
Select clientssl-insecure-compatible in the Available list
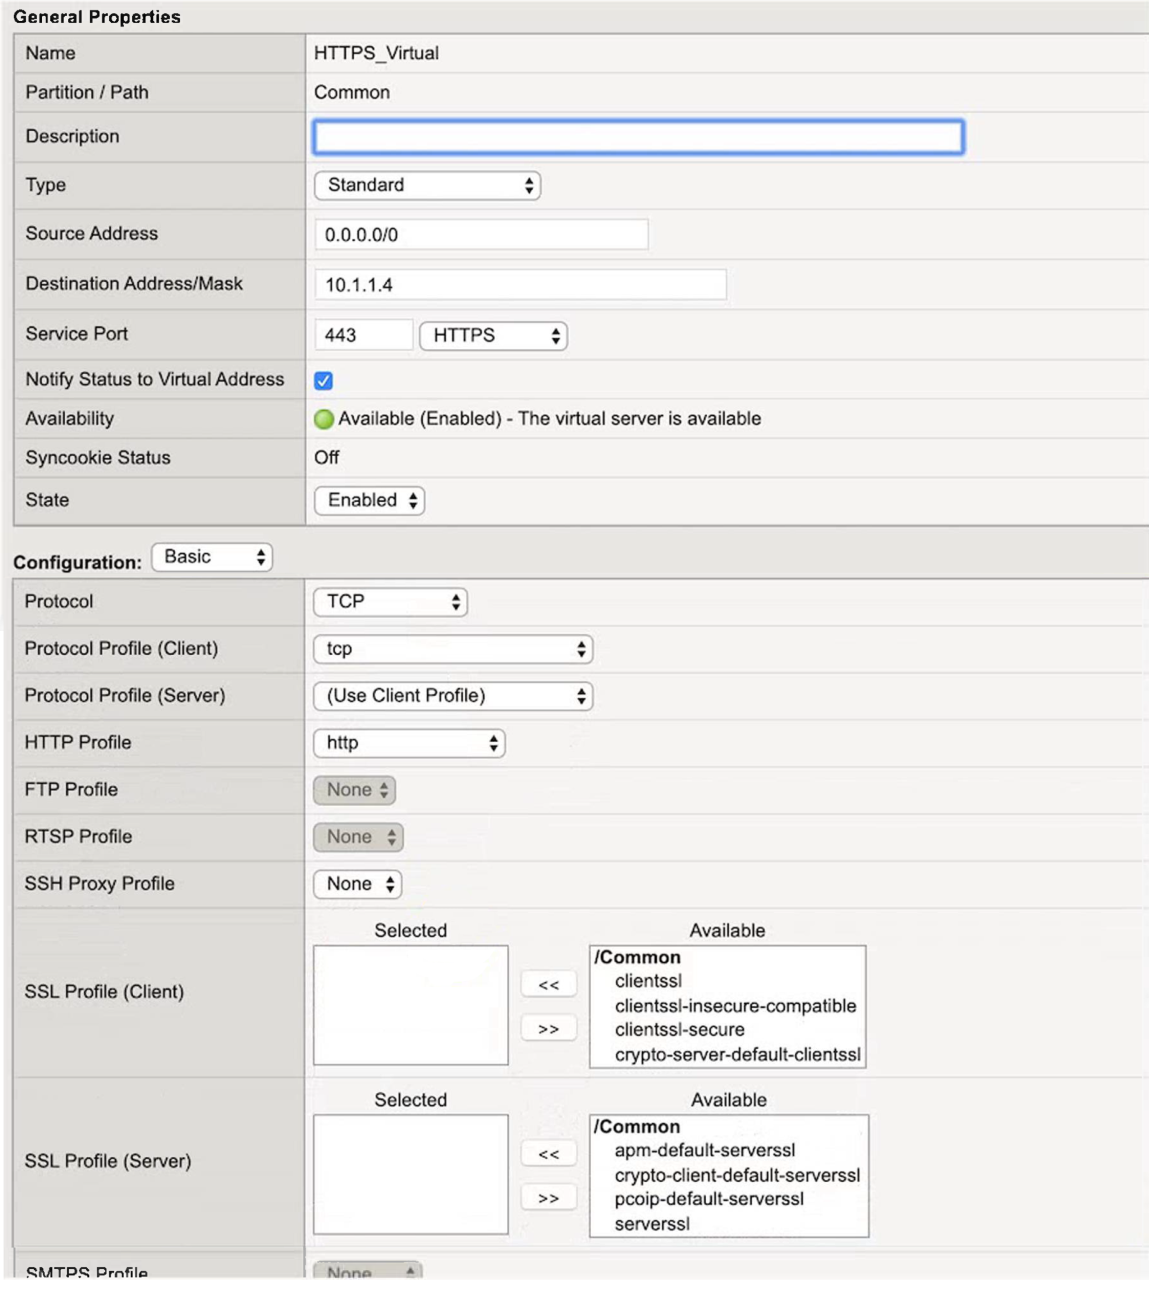pyautogui.click(x=735, y=1006)
